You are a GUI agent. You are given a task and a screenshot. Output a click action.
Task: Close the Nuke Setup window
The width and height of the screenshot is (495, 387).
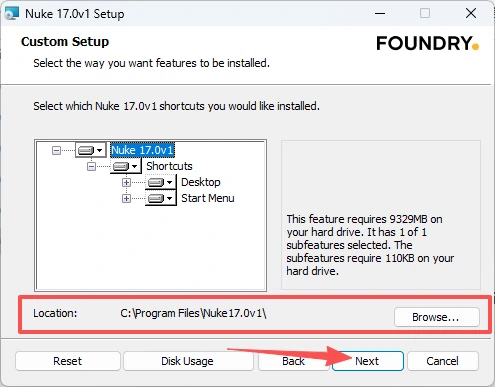(x=471, y=14)
